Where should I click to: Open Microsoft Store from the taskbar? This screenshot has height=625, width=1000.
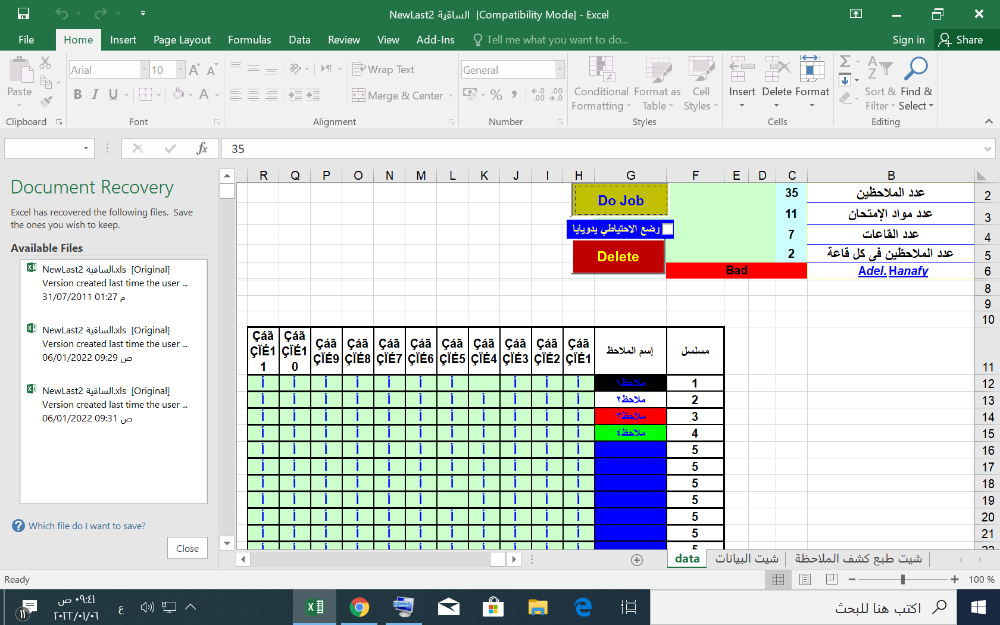point(494,607)
